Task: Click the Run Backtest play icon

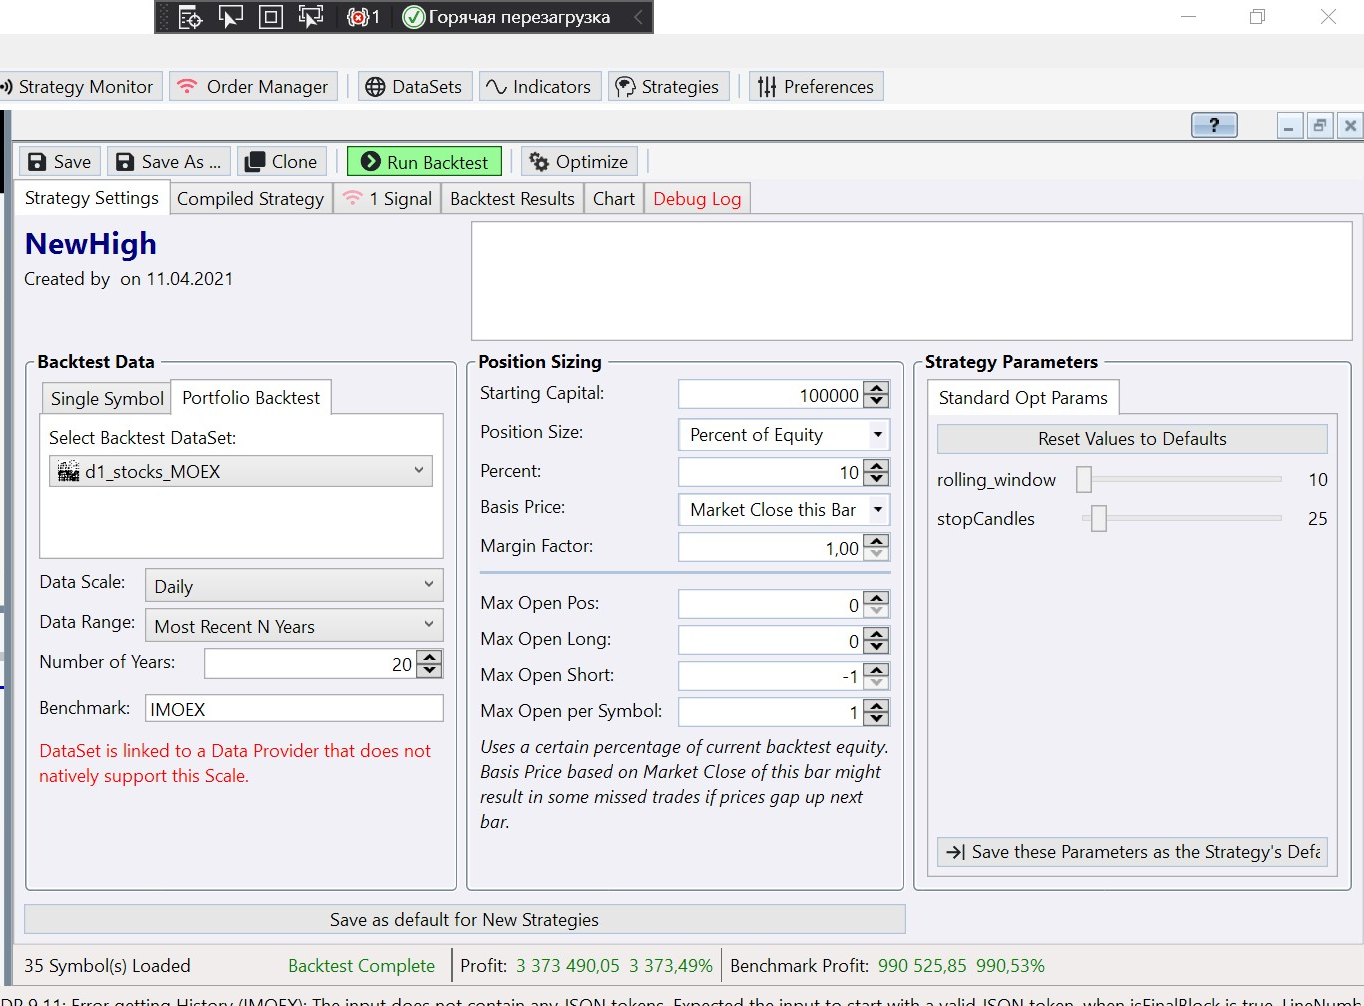Action: click(x=371, y=162)
